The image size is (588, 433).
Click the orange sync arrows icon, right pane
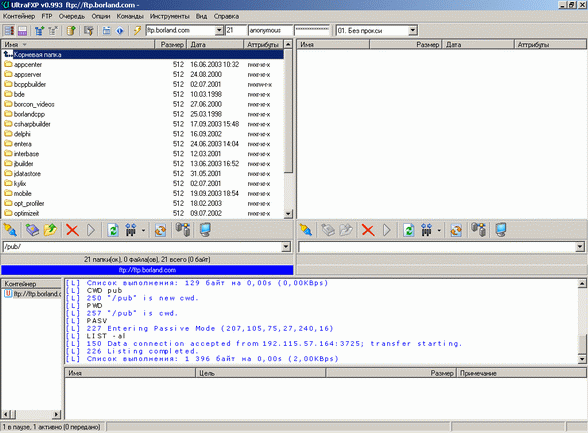click(x=456, y=230)
